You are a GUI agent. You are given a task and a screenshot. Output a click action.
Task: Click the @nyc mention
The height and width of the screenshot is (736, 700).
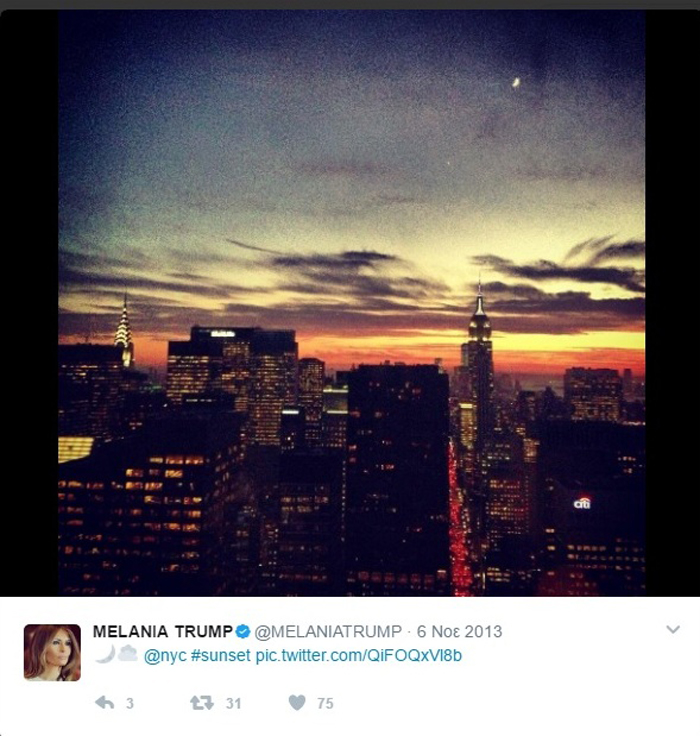coord(165,656)
